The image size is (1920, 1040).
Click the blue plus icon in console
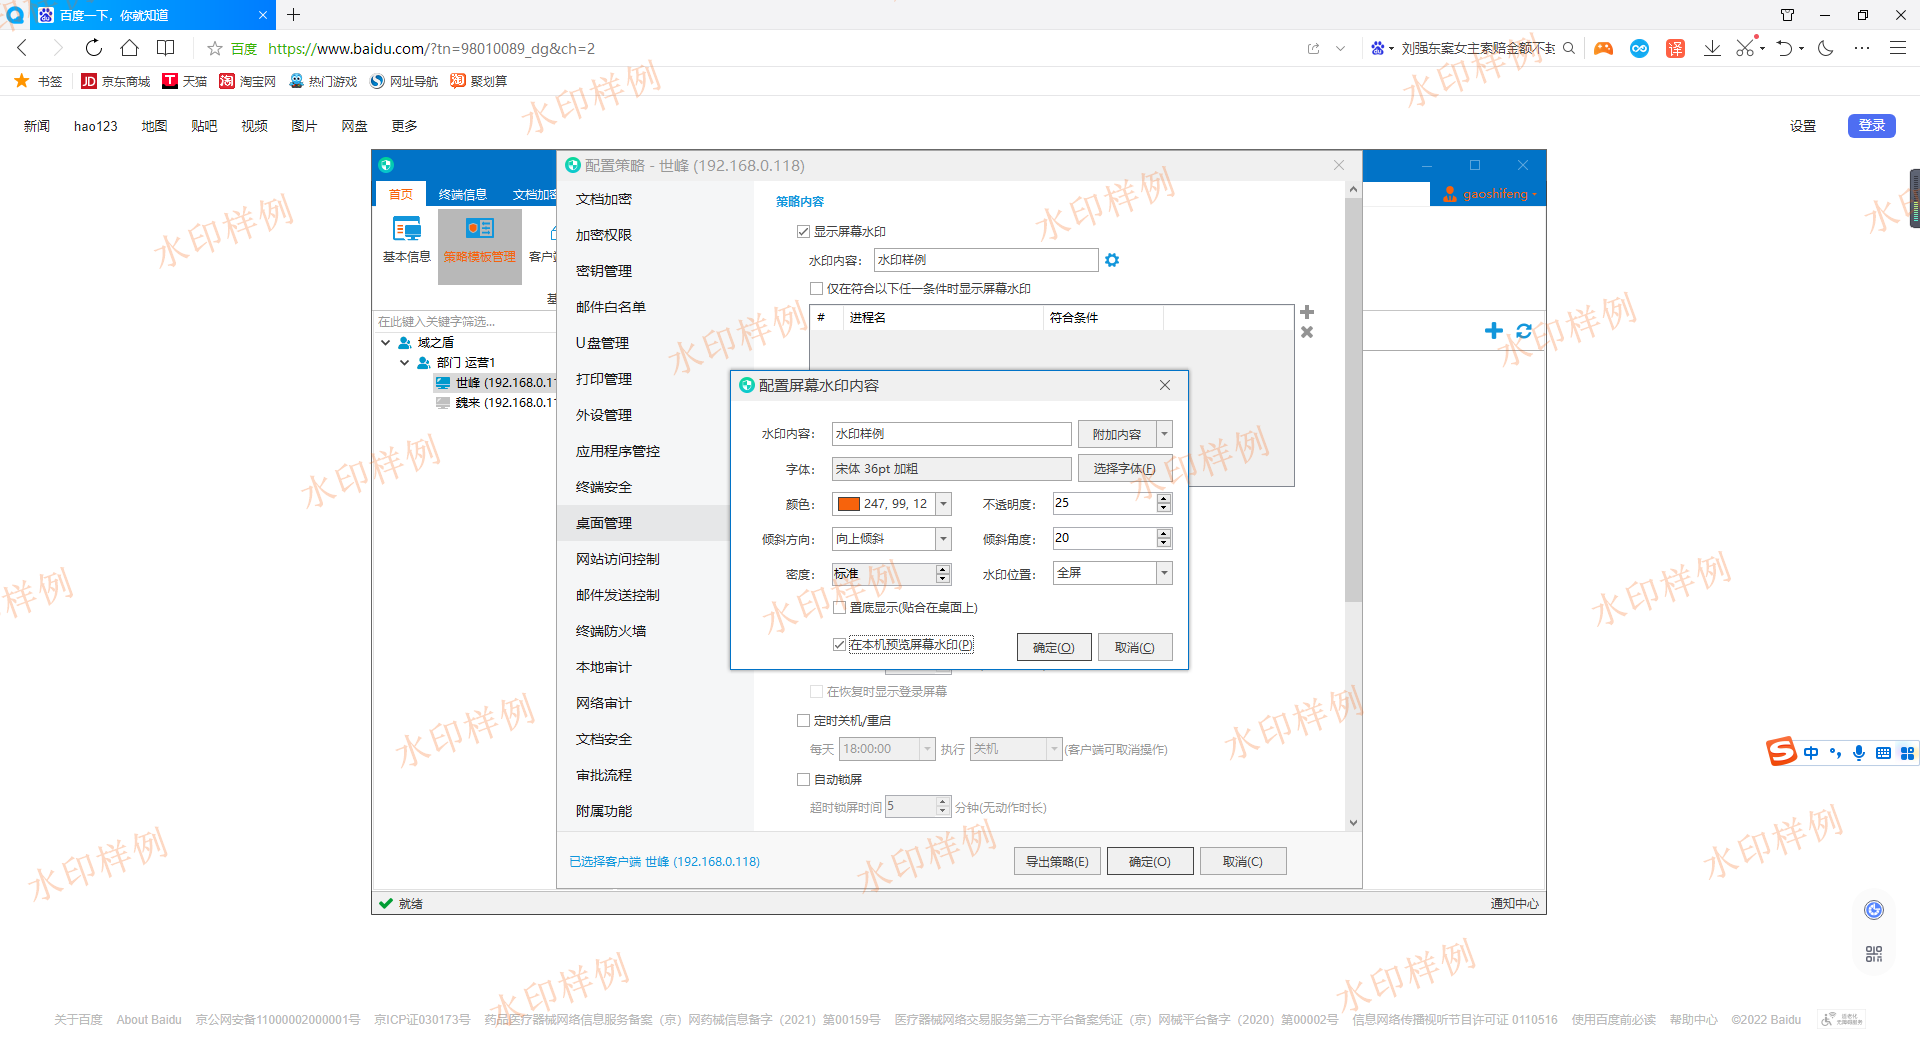coord(1494,331)
